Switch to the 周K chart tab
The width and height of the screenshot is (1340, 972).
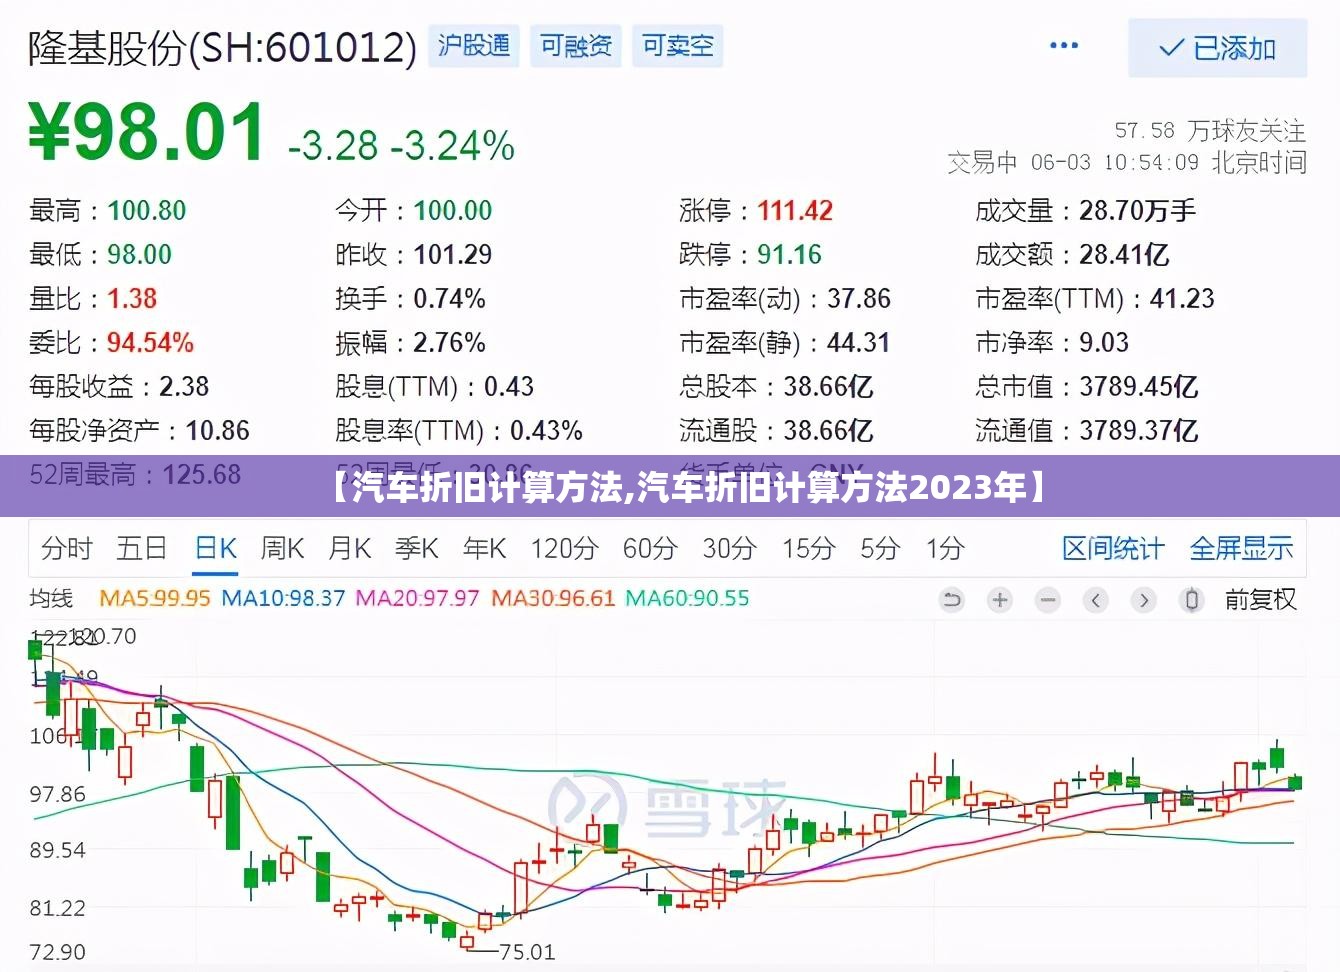pos(282,548)
